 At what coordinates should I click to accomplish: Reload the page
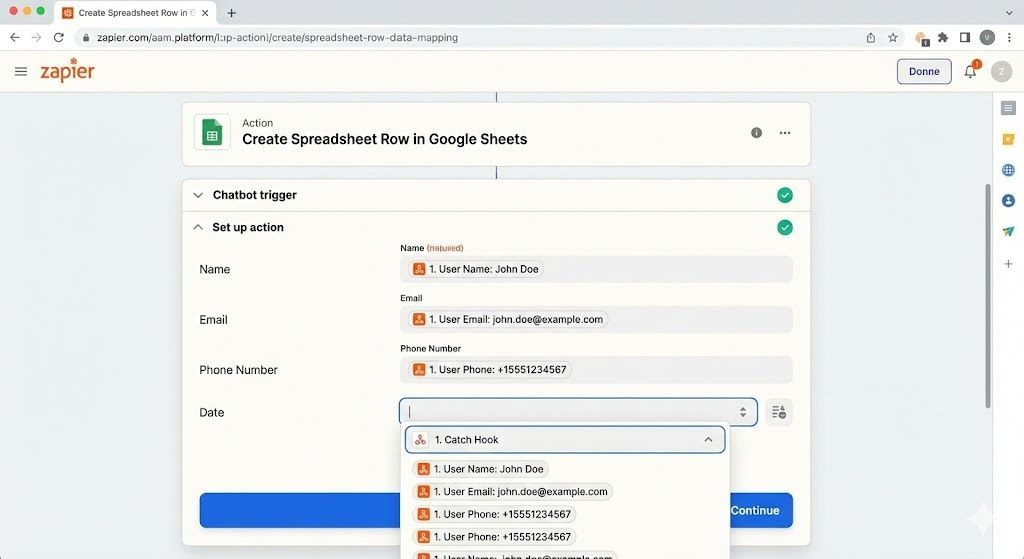pyautogui.click(x=59, y=37)
